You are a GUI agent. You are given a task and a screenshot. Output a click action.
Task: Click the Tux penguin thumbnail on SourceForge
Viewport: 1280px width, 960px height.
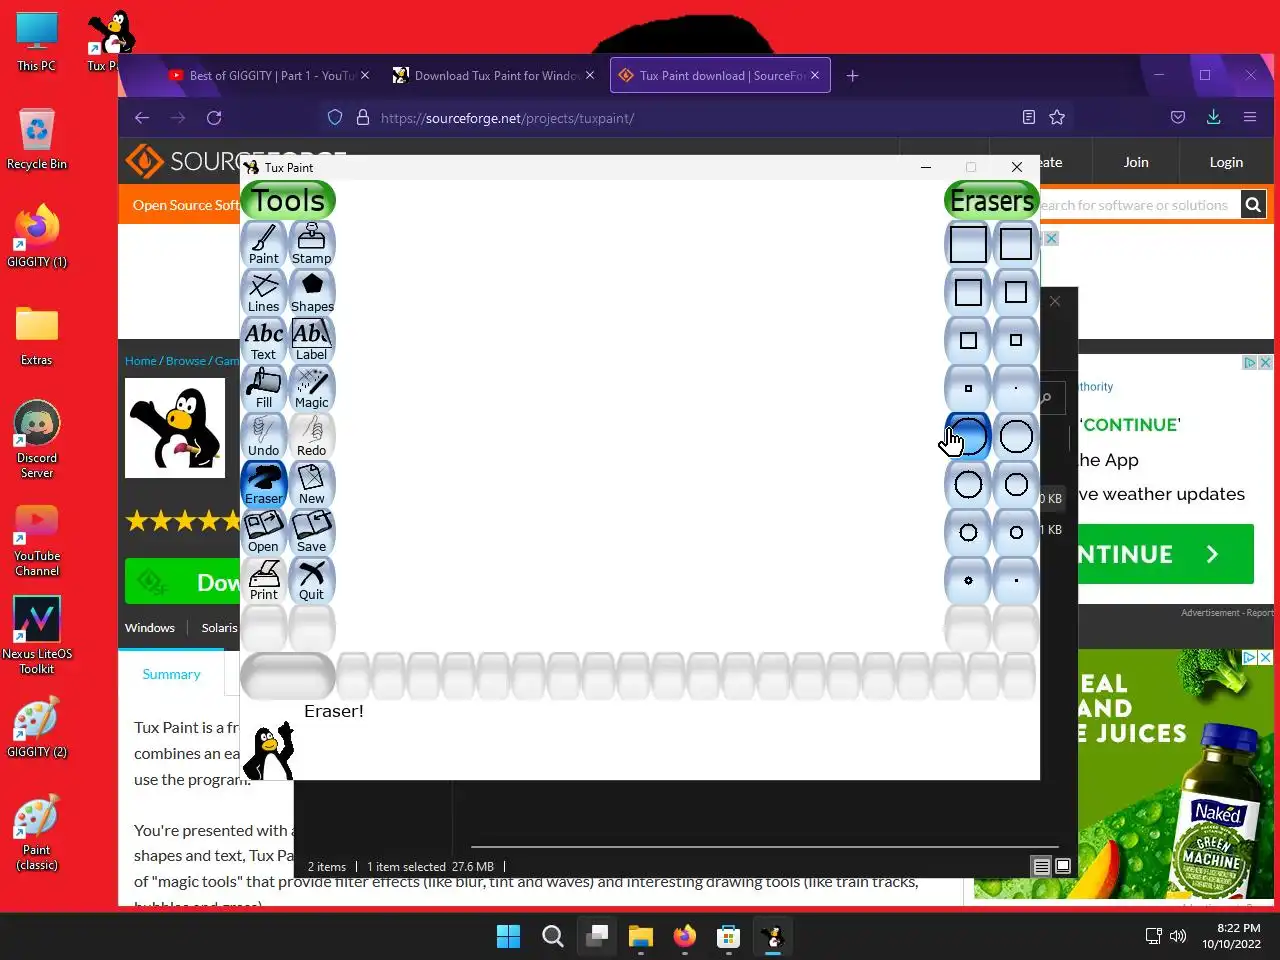click(x=175, y=428)
